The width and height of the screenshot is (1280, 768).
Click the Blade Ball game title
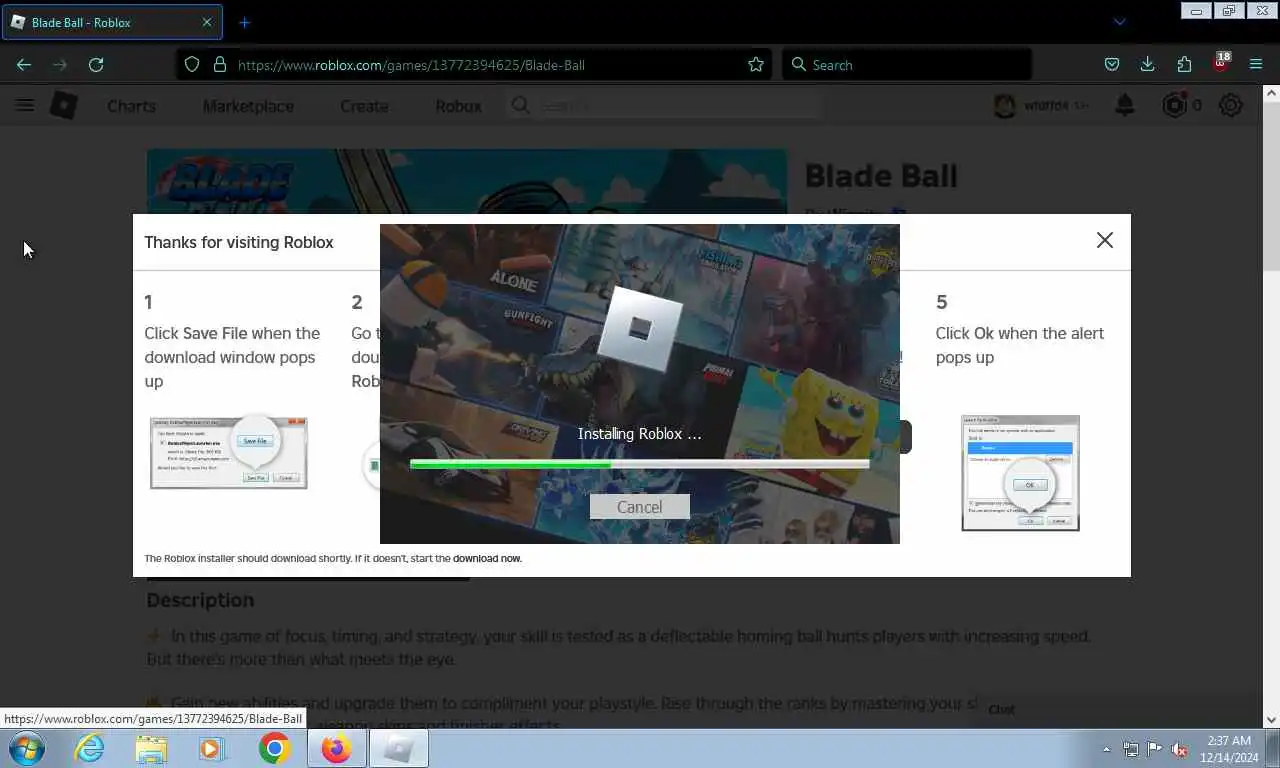[881, 176]
